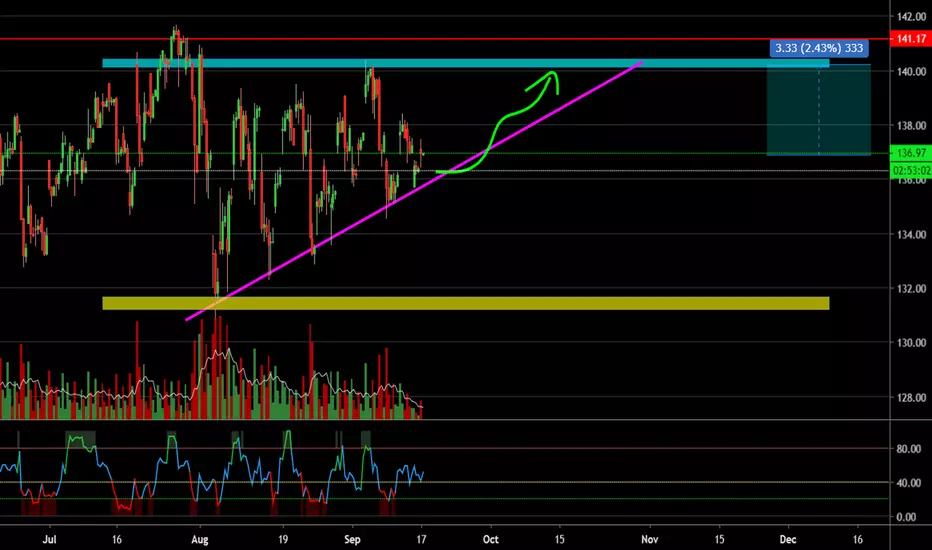The width and height of the screenshot is (932, 550).
Task: Select the cyan resistance zone rectangle
Action: pyautogui.click(x=465, y=63)
